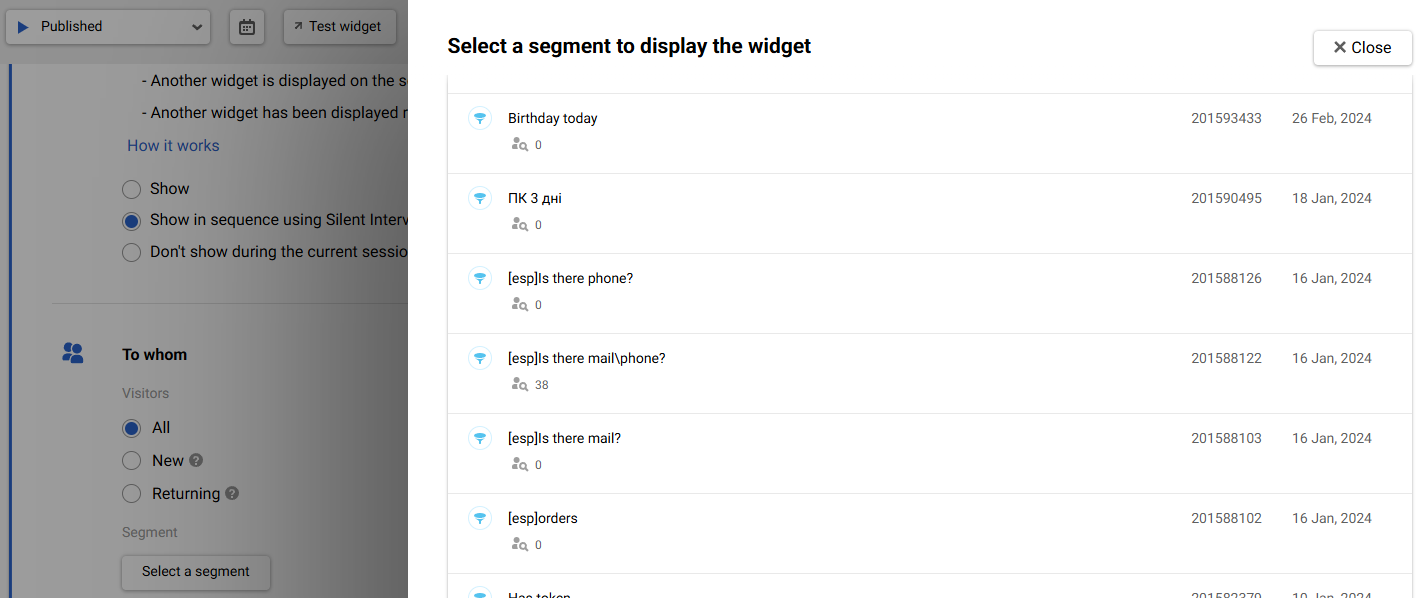Select the New visitors radio button
The width and height of the screenshot is (1422, 598).
click(x=131, y=461)
